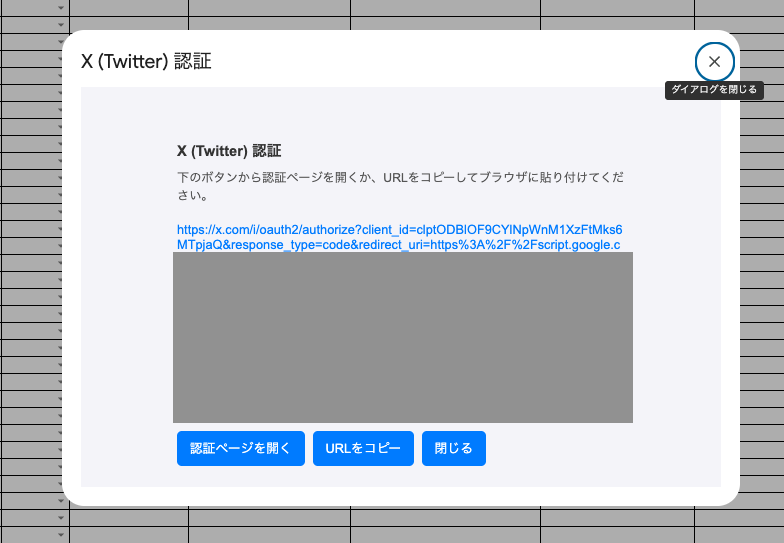Expand the dropdown arrow in the second-to-last row
The image size is (784, 543).
click(x=60, y=518)
